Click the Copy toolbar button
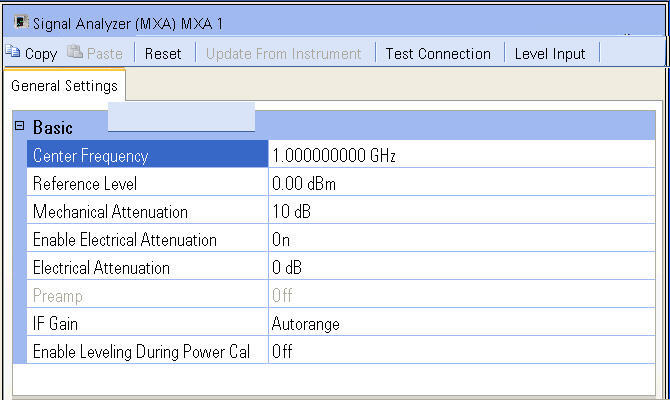This screenshot has width=670, height=400. pos(31,54)
